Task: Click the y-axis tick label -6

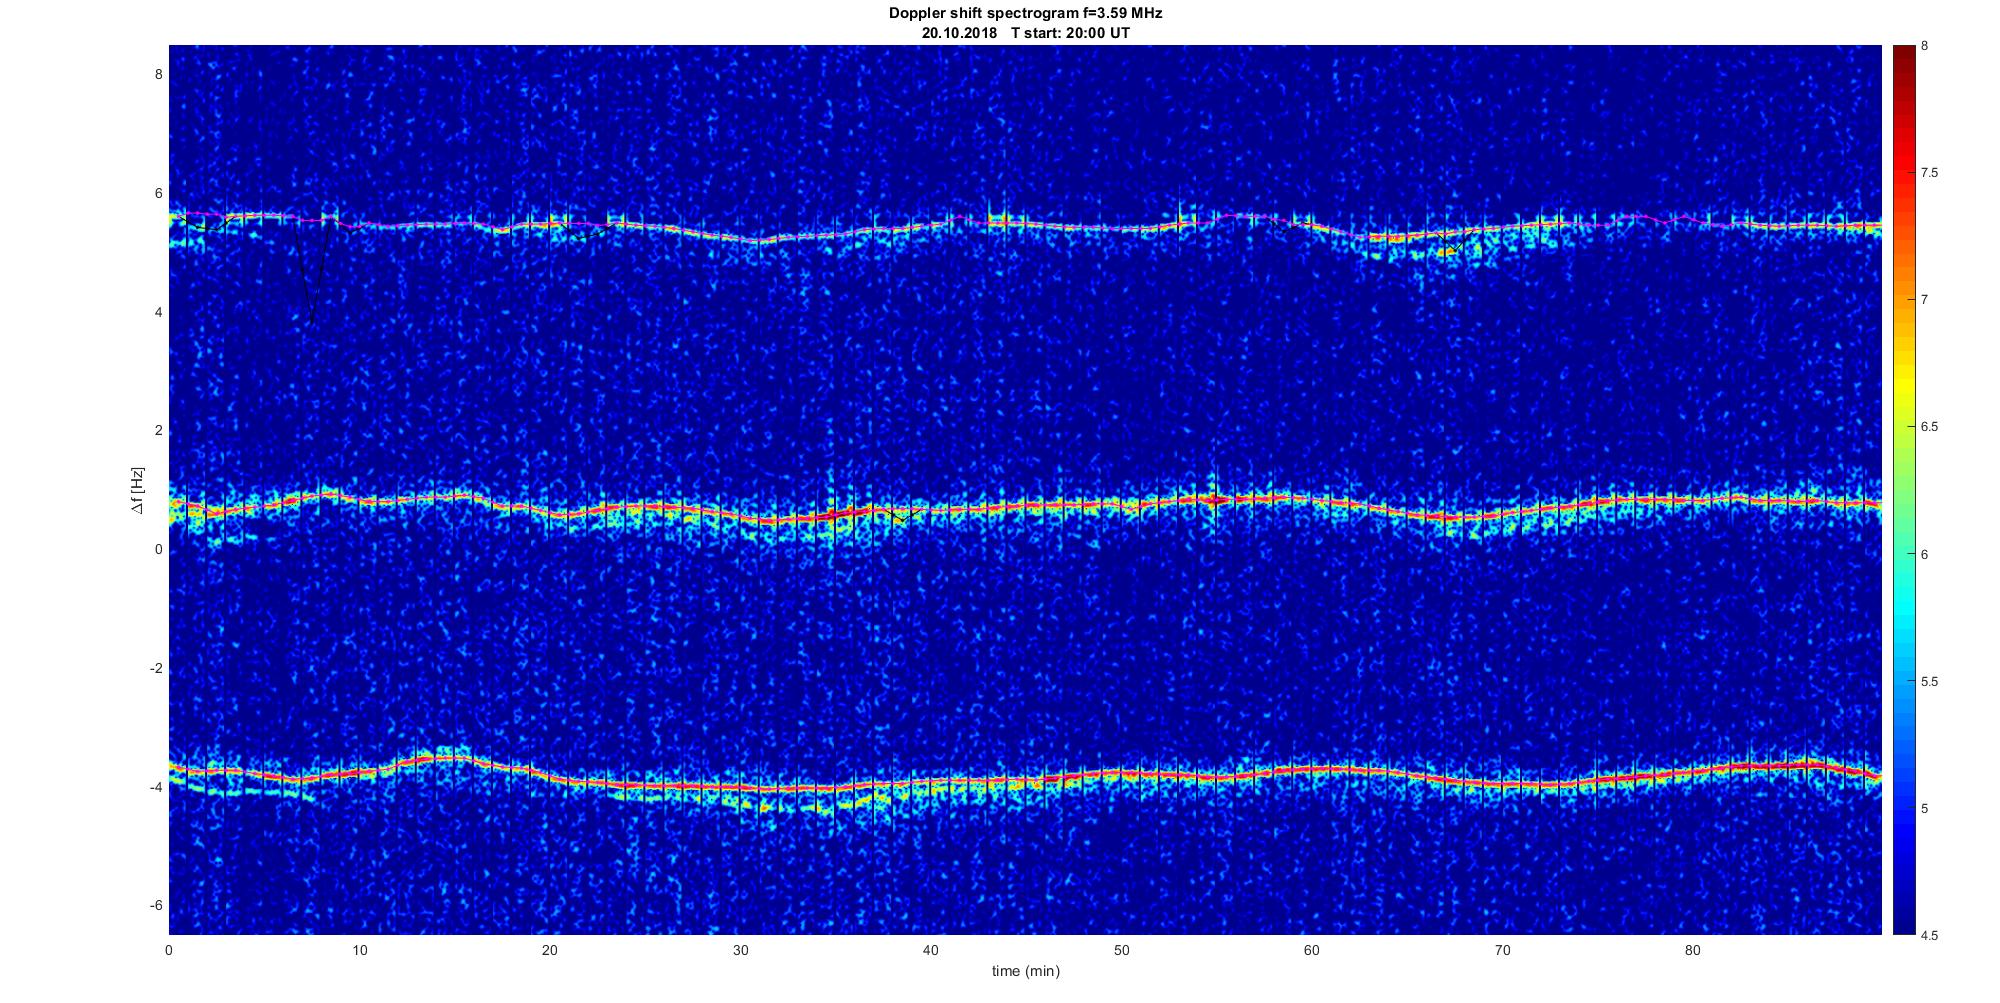Action: pyautogui.click(x=156, y=905)
